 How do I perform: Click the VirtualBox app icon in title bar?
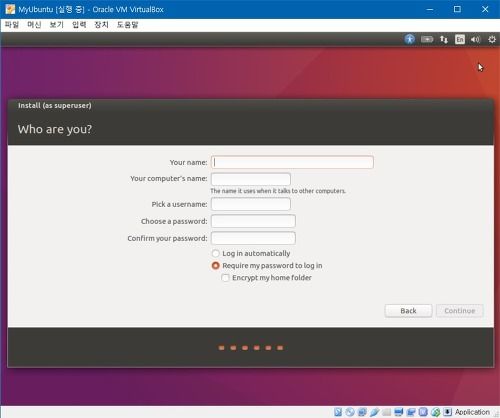(10, 9)
